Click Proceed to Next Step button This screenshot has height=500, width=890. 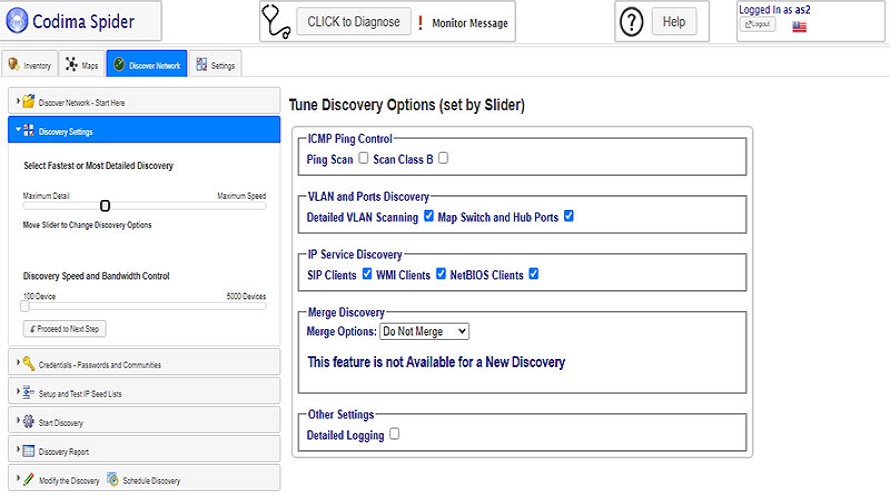click(65, 329)
